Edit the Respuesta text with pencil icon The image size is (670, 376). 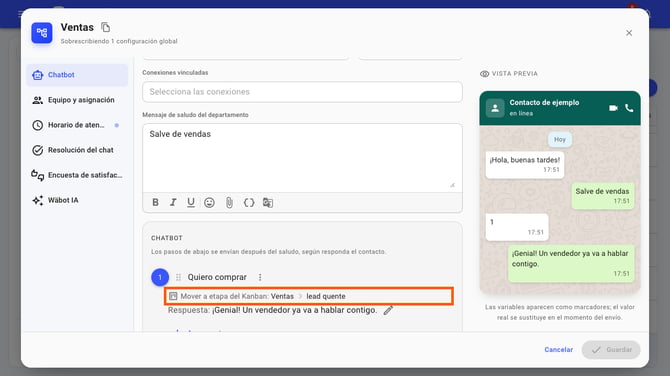[388, 311]
